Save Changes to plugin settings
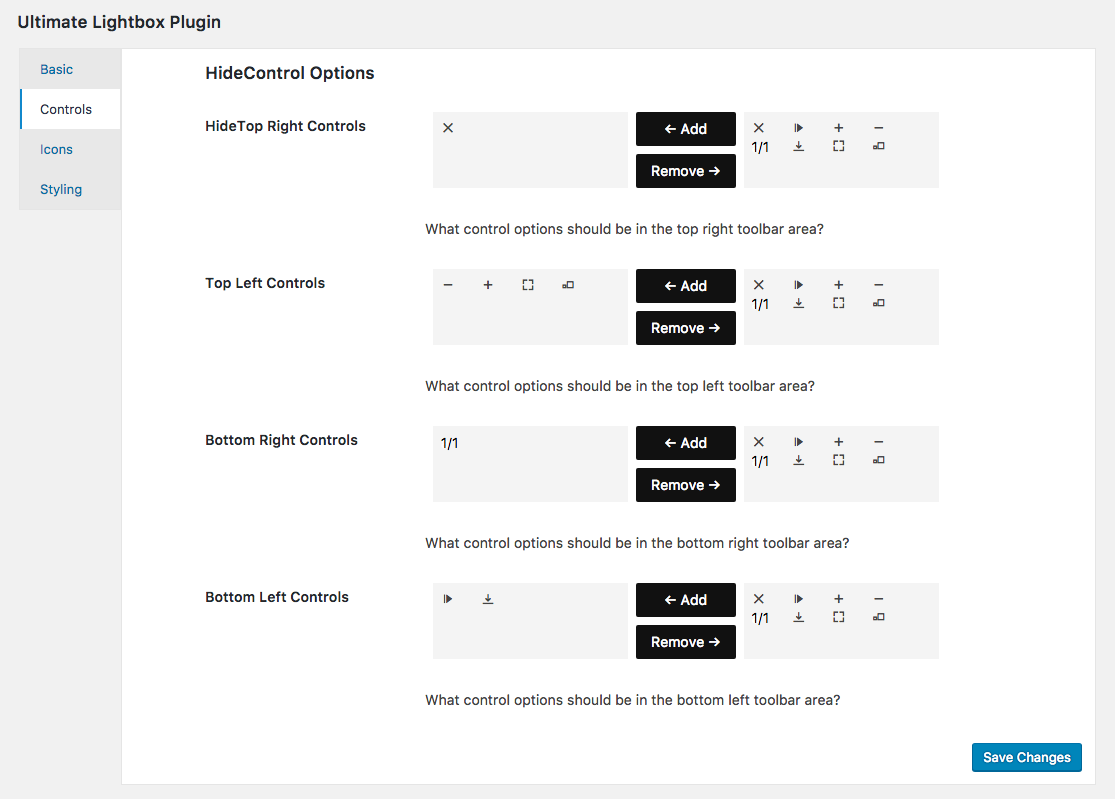Viewport: 1115px width, 799px height. tap(1027, 757)
